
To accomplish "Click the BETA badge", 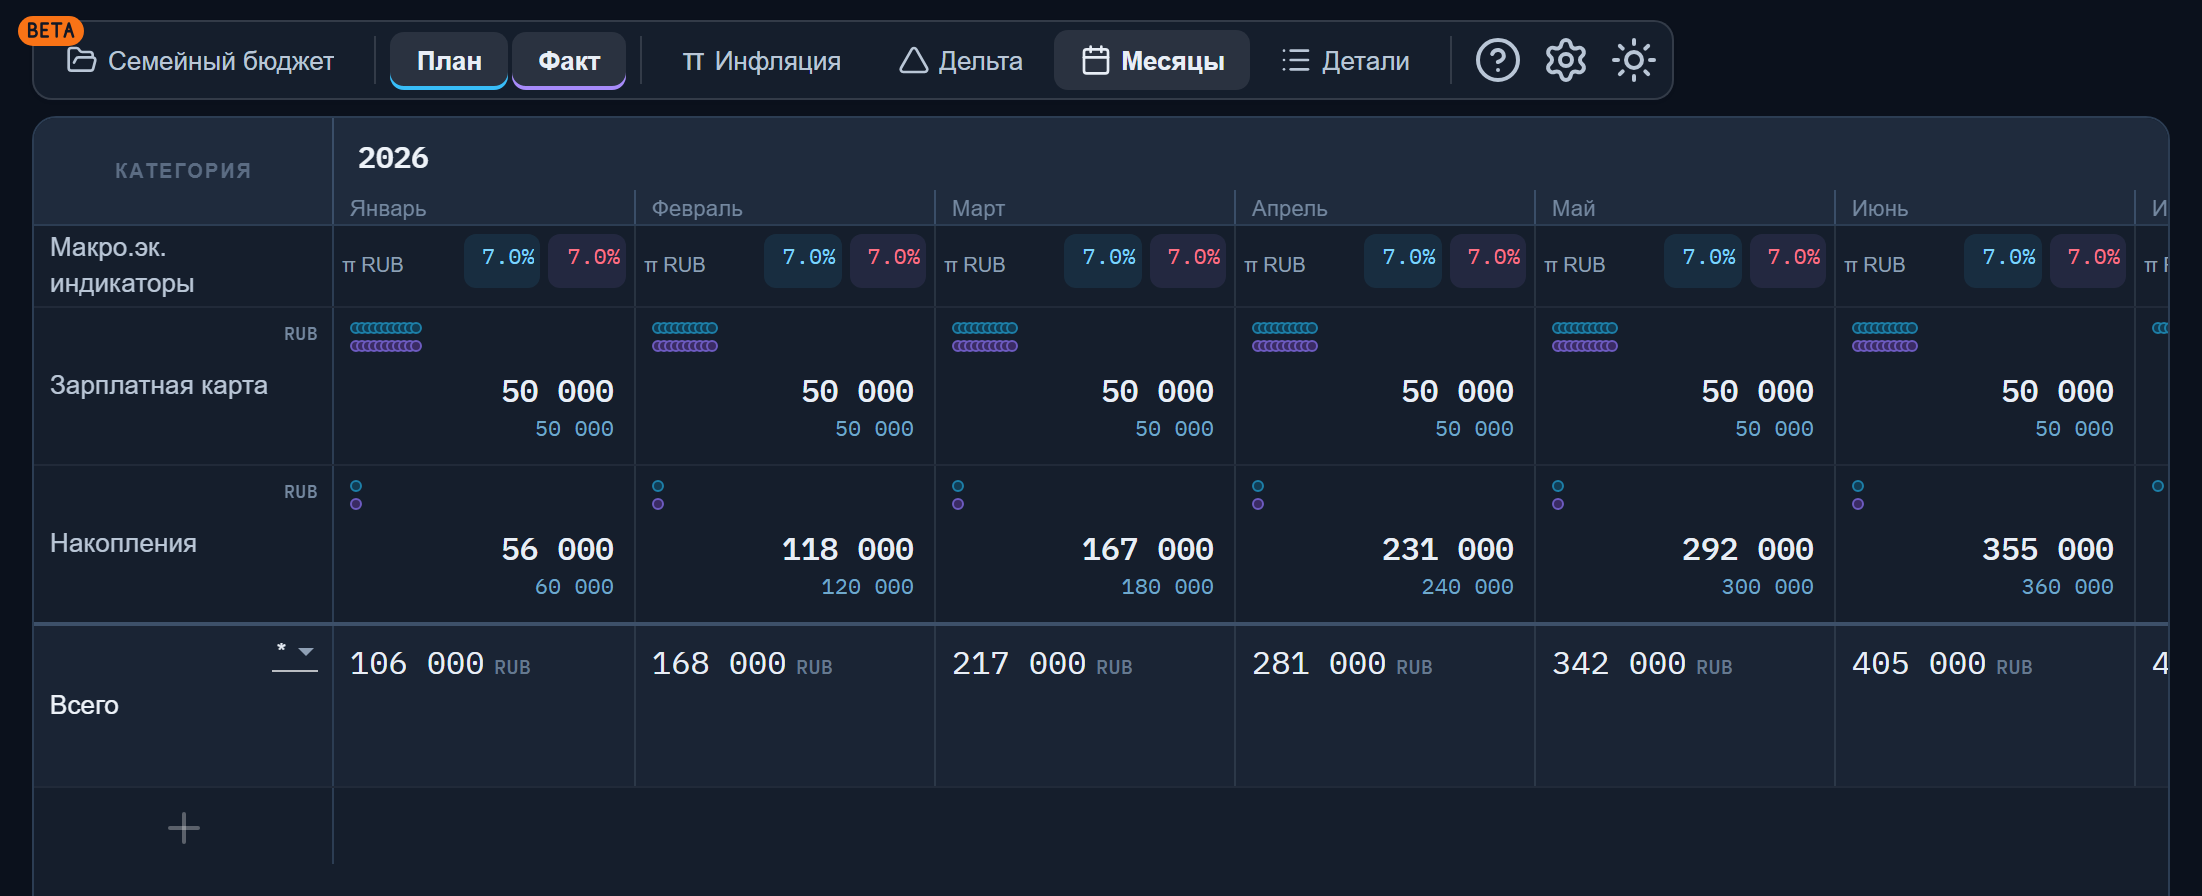I will [50, 31].
